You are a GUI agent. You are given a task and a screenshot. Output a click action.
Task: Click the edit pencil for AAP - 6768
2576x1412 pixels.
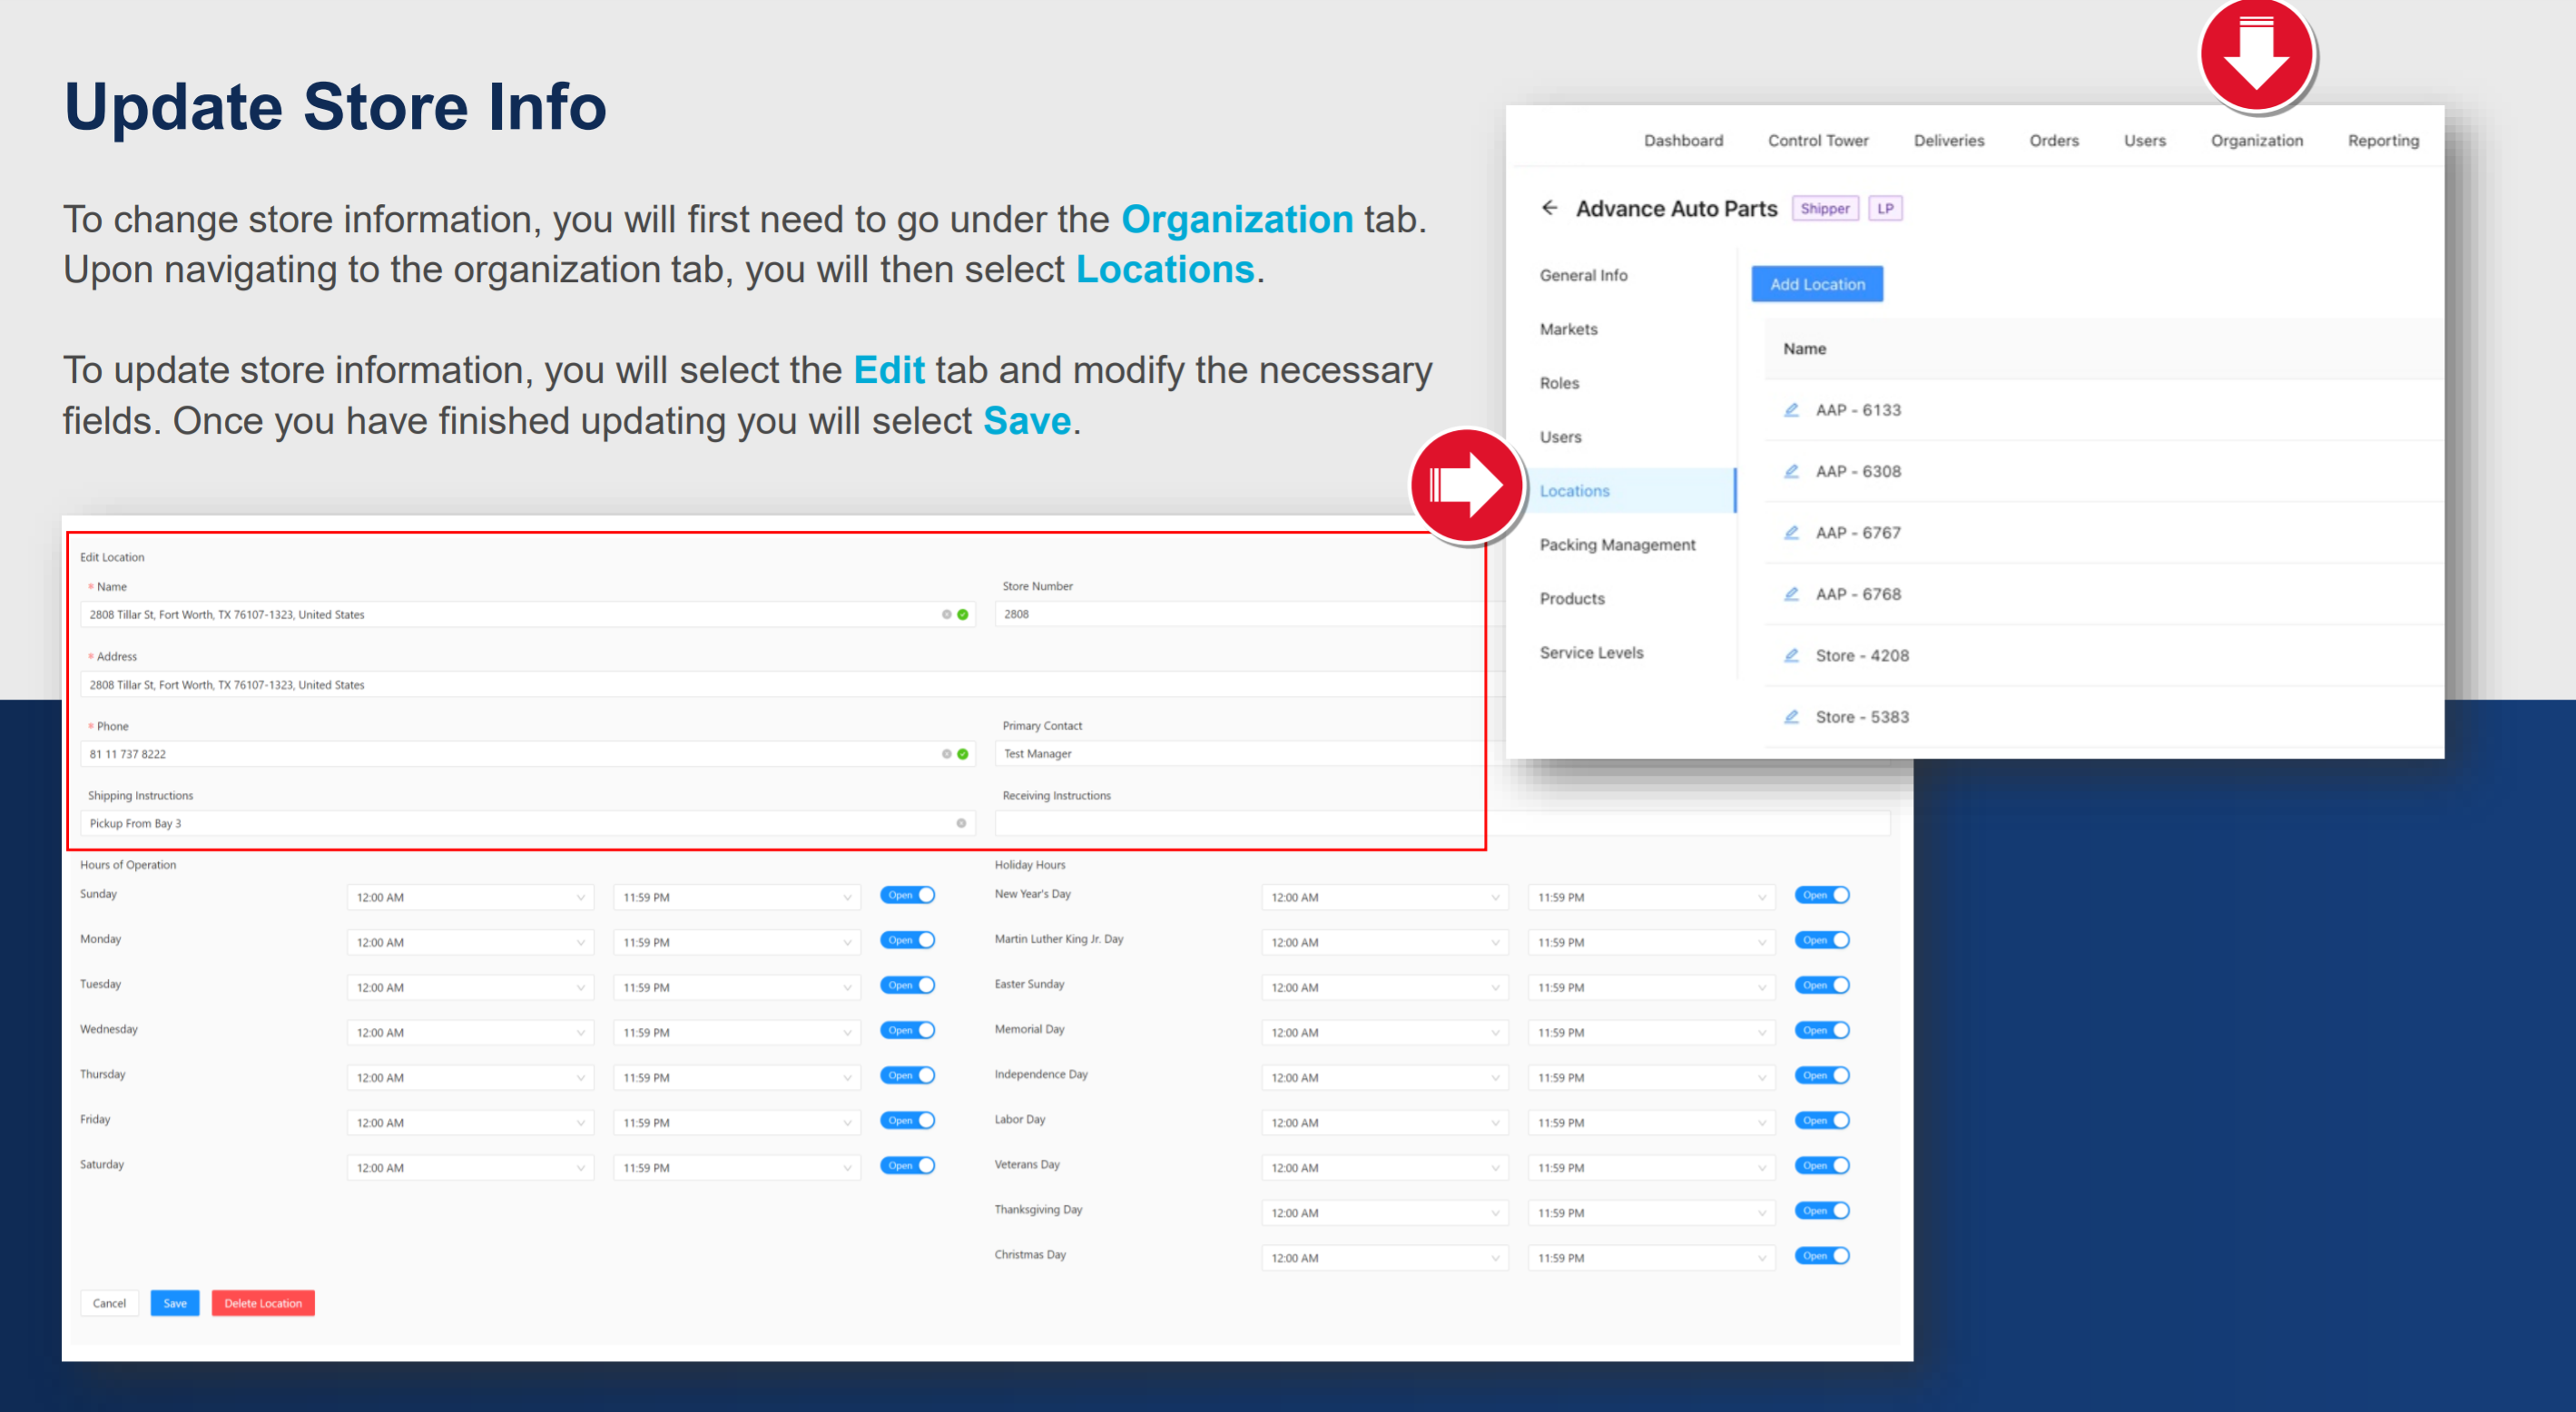tap(1791, 594)
